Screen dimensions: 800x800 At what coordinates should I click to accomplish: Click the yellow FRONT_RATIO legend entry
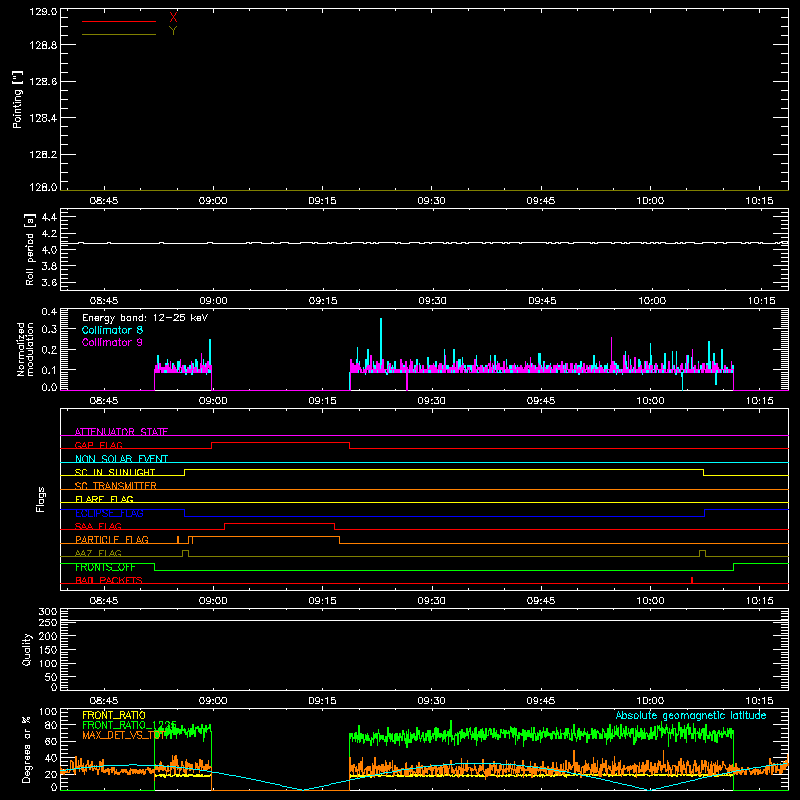(114, 715)
